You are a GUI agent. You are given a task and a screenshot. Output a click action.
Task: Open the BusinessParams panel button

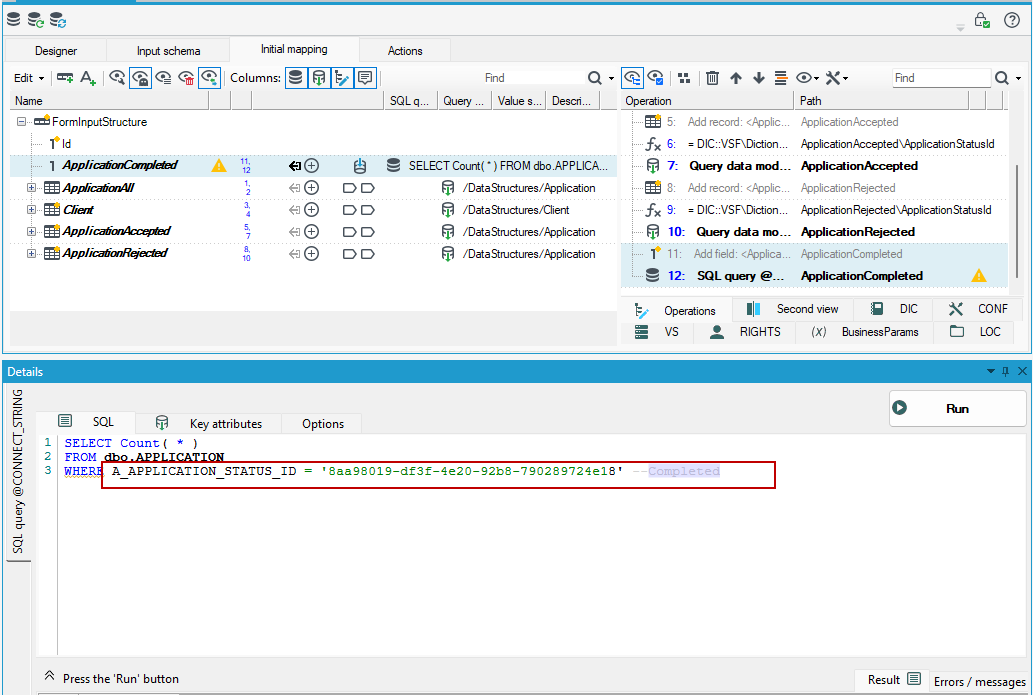(865, 332)
